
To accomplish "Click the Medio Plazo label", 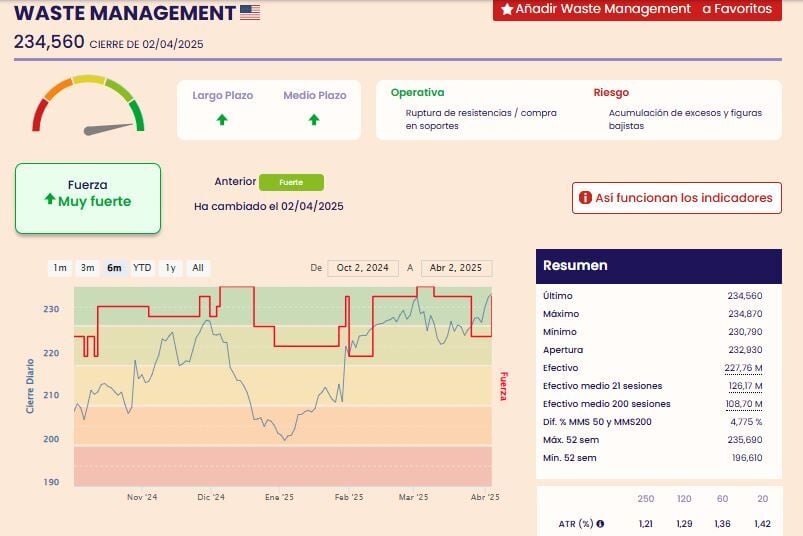I will pyautogui.click(x=315, y=95).
